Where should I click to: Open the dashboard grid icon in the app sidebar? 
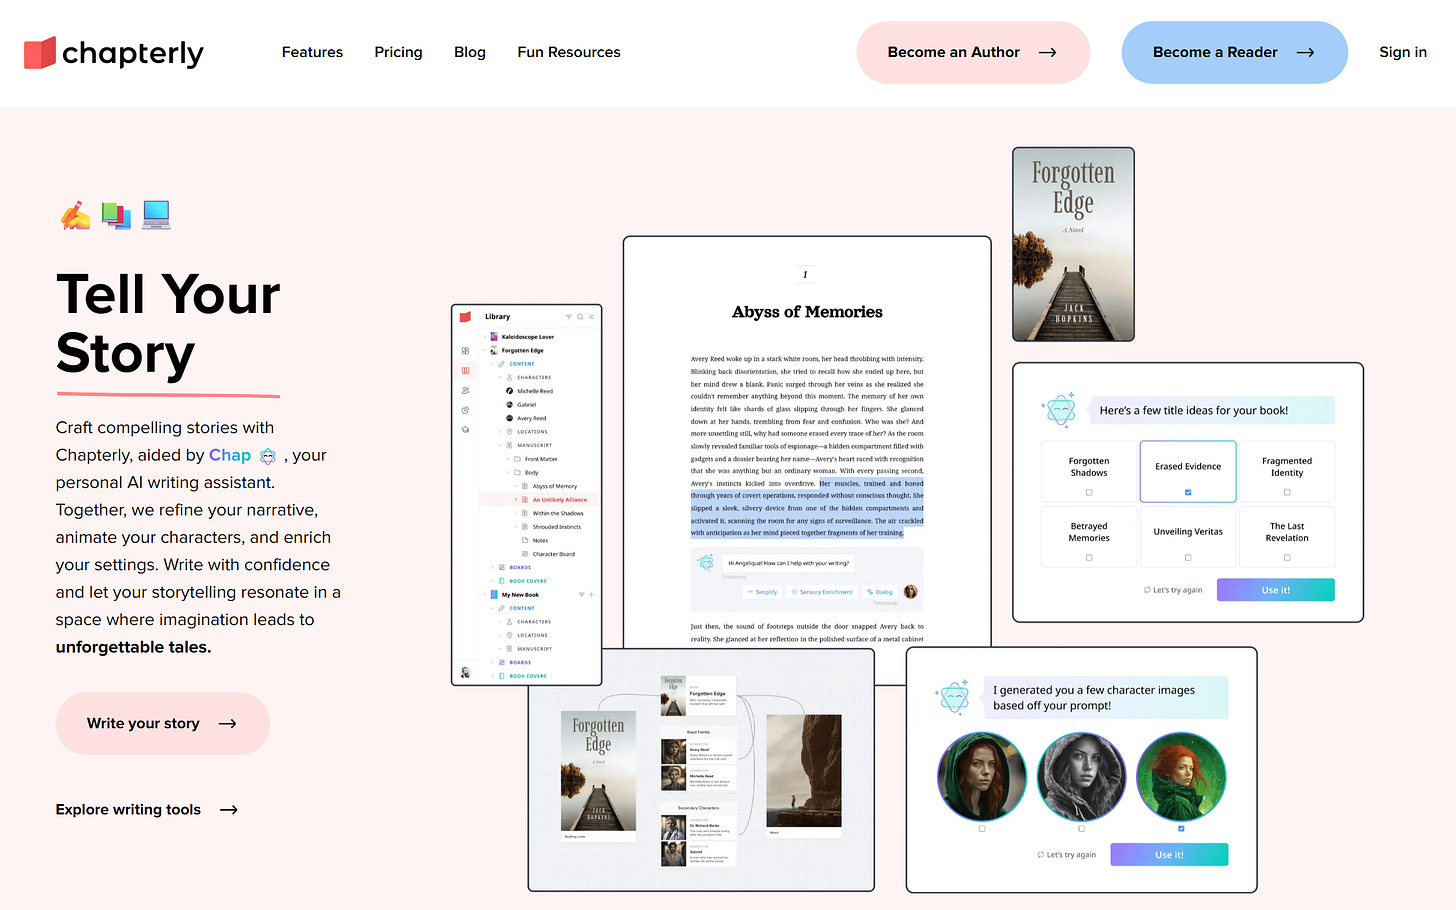pos(465,351)
